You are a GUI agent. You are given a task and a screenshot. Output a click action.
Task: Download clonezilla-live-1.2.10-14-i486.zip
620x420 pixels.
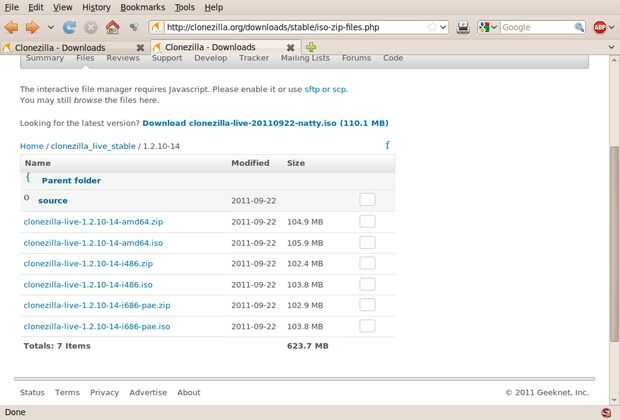[x=88, y=264]
